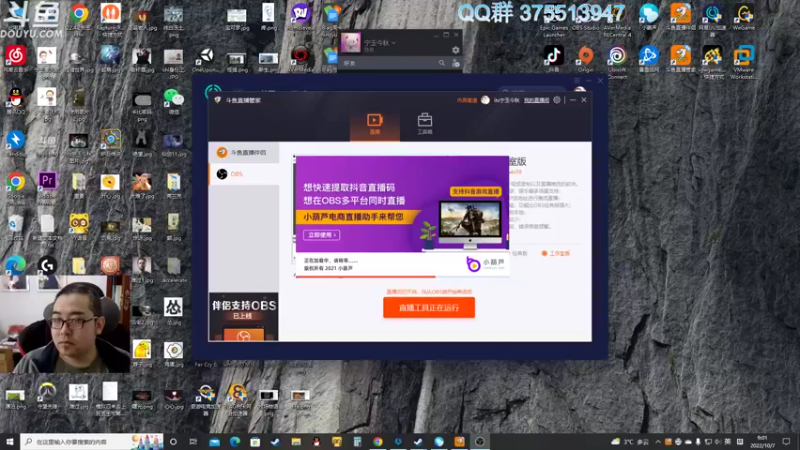Open the OBS Studio desktop icon

(x=585, y=18)
